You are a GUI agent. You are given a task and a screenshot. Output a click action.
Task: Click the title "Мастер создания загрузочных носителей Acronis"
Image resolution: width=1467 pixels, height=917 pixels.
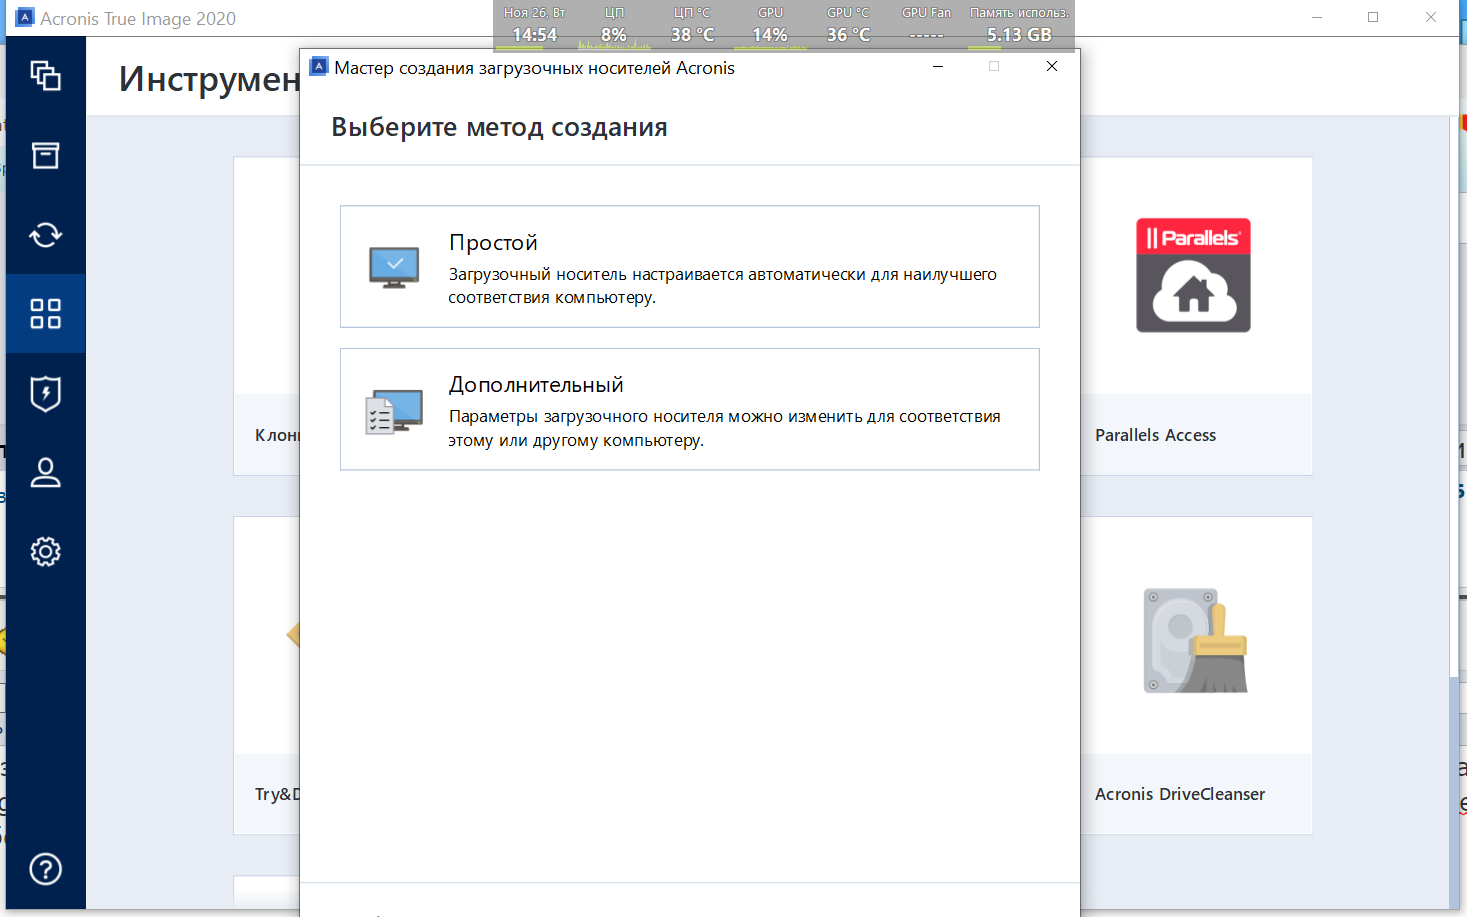(x=534, y=68)
